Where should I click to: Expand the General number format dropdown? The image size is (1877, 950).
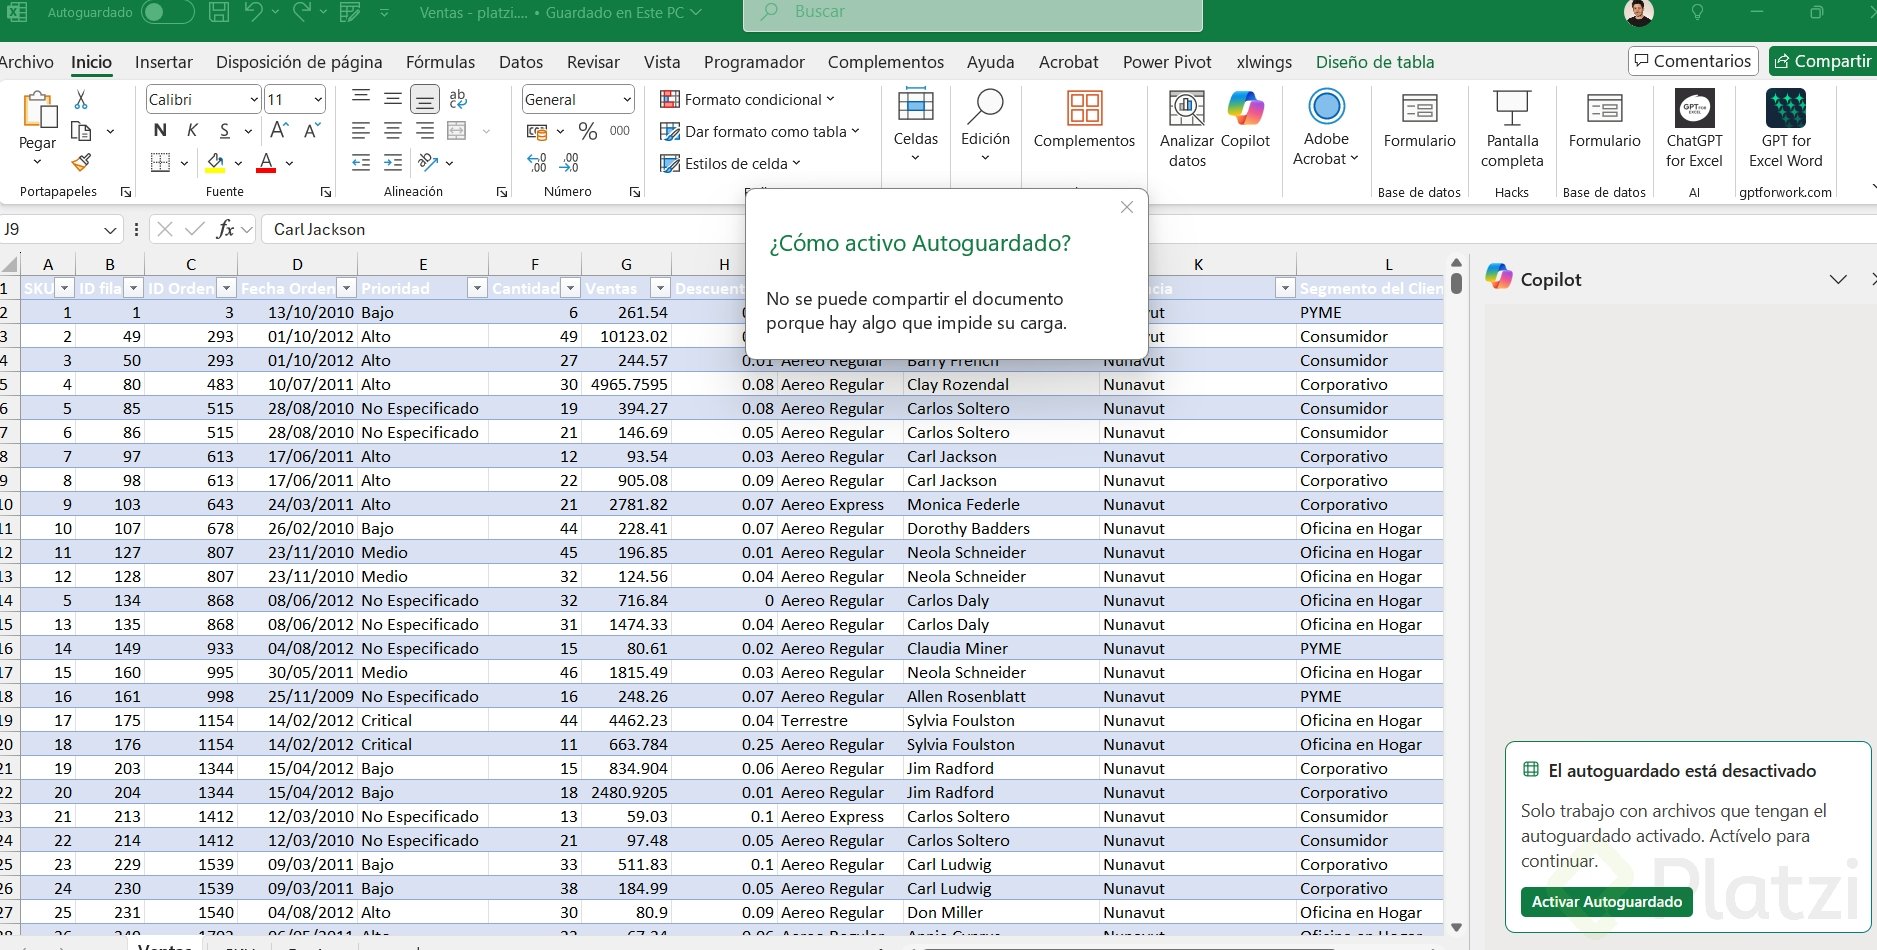[x=627, y=100]
